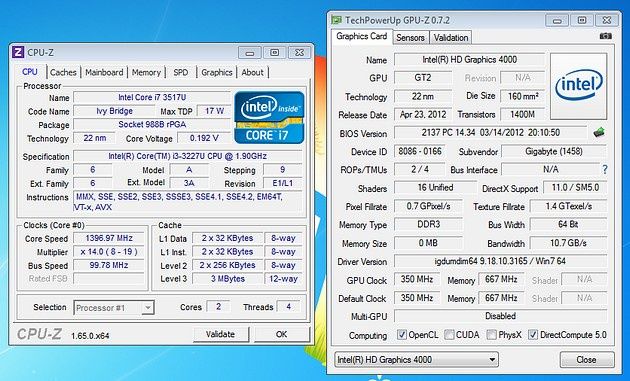The width and height of the screenshot is (630, 381).
Task: Click the Intel Core i7 badge in CPU-Z
Action: tap(269, 117)
